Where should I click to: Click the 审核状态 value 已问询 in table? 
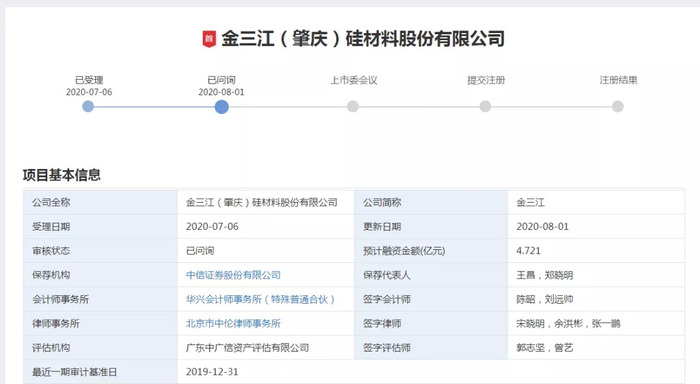coord(200,251)
